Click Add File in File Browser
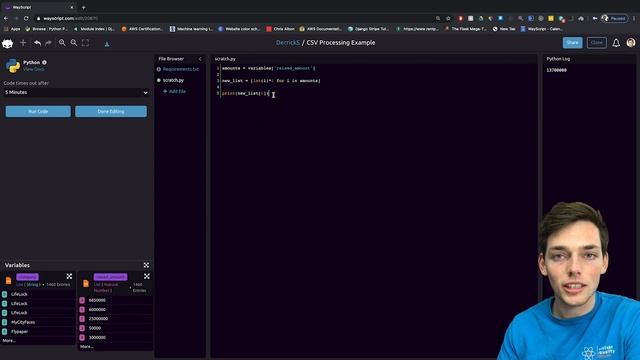The height and width of the screenshot is (360, 640). coord(174,91)
